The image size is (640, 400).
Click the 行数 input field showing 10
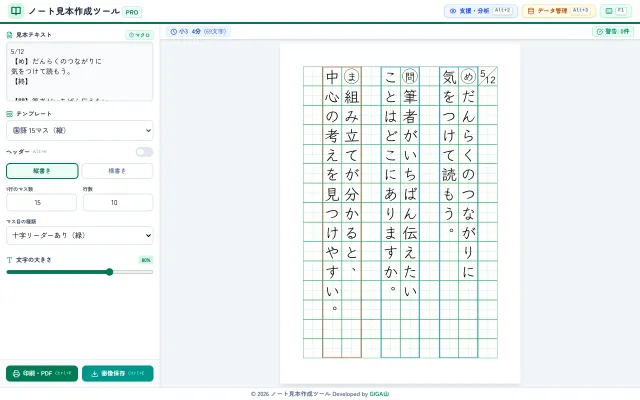(118, 202)
